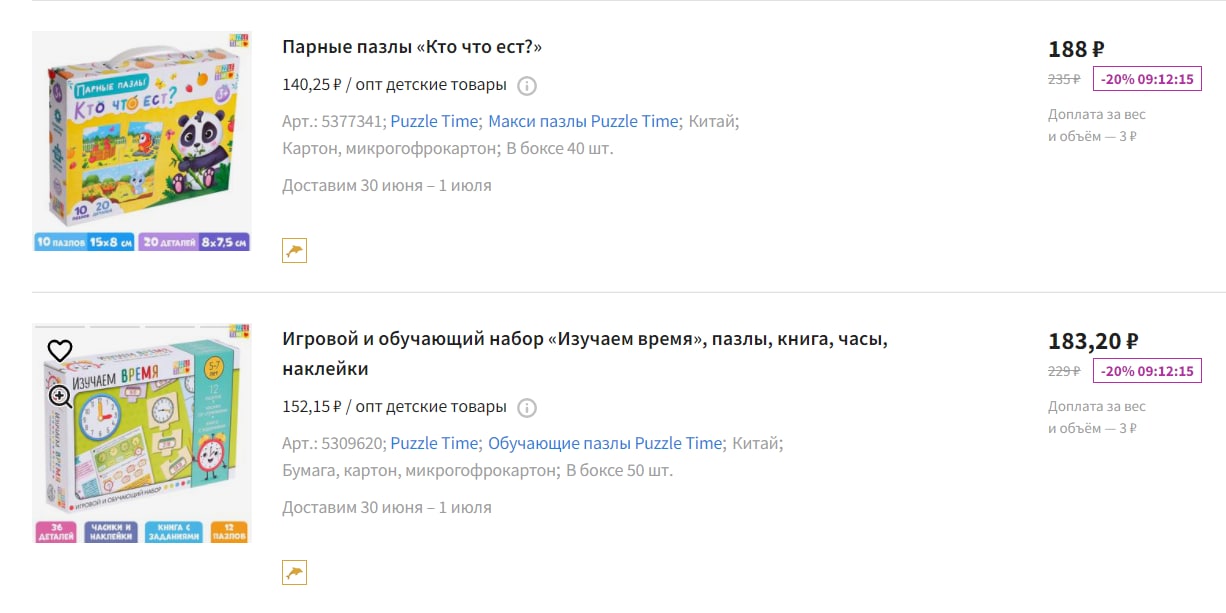The width and height of the screenshot is (1226, 613).
Task: Open the Кто что ест puzzle box thumbnail
Action: pyautogui.click(x=141, y=141)
